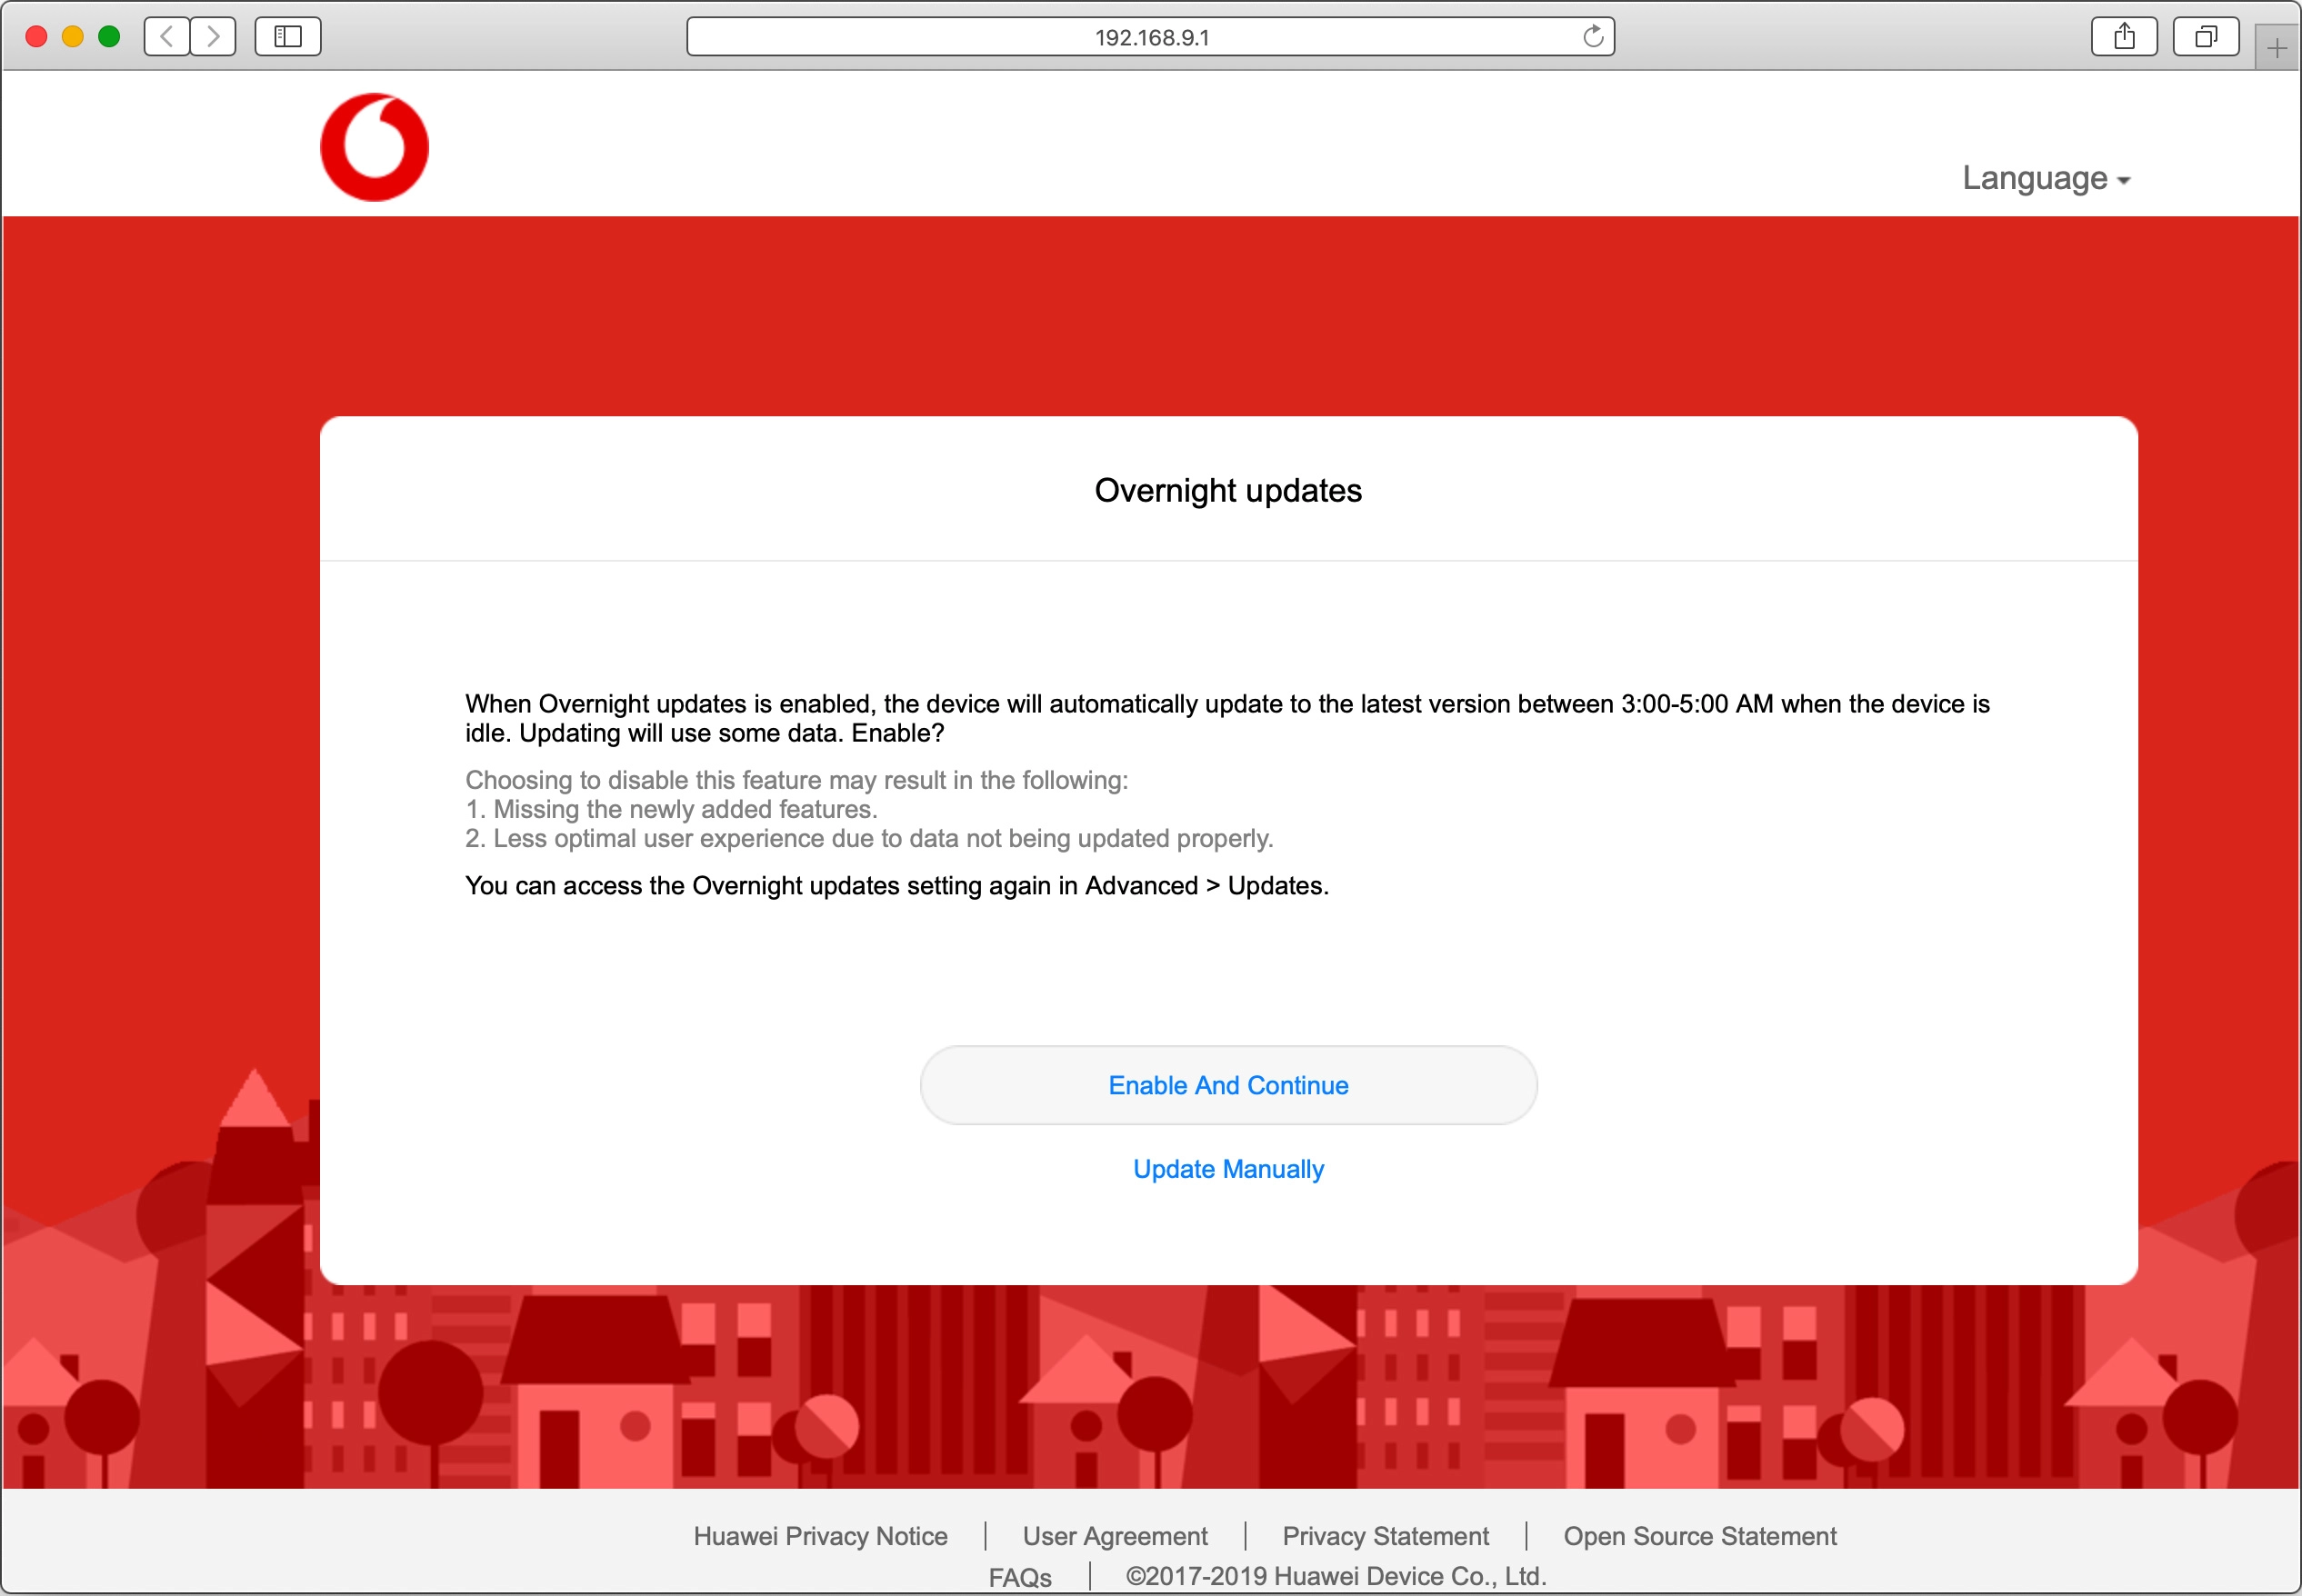Click 'When Overnight updates is enabled' paragraph
2302x1596 pixels.
pyautogui.click(x=1227, y=719)
